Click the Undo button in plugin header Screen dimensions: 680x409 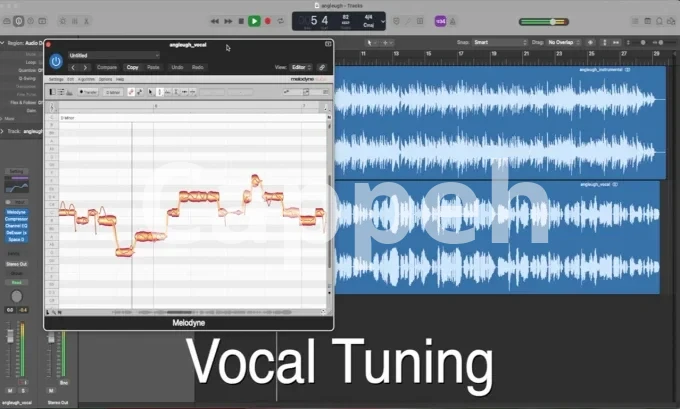tap(177, 67)
